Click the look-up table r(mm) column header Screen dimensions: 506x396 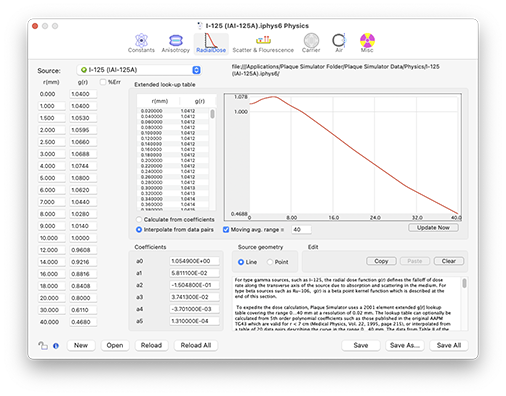pyautogui.click(x=159, y=101)
